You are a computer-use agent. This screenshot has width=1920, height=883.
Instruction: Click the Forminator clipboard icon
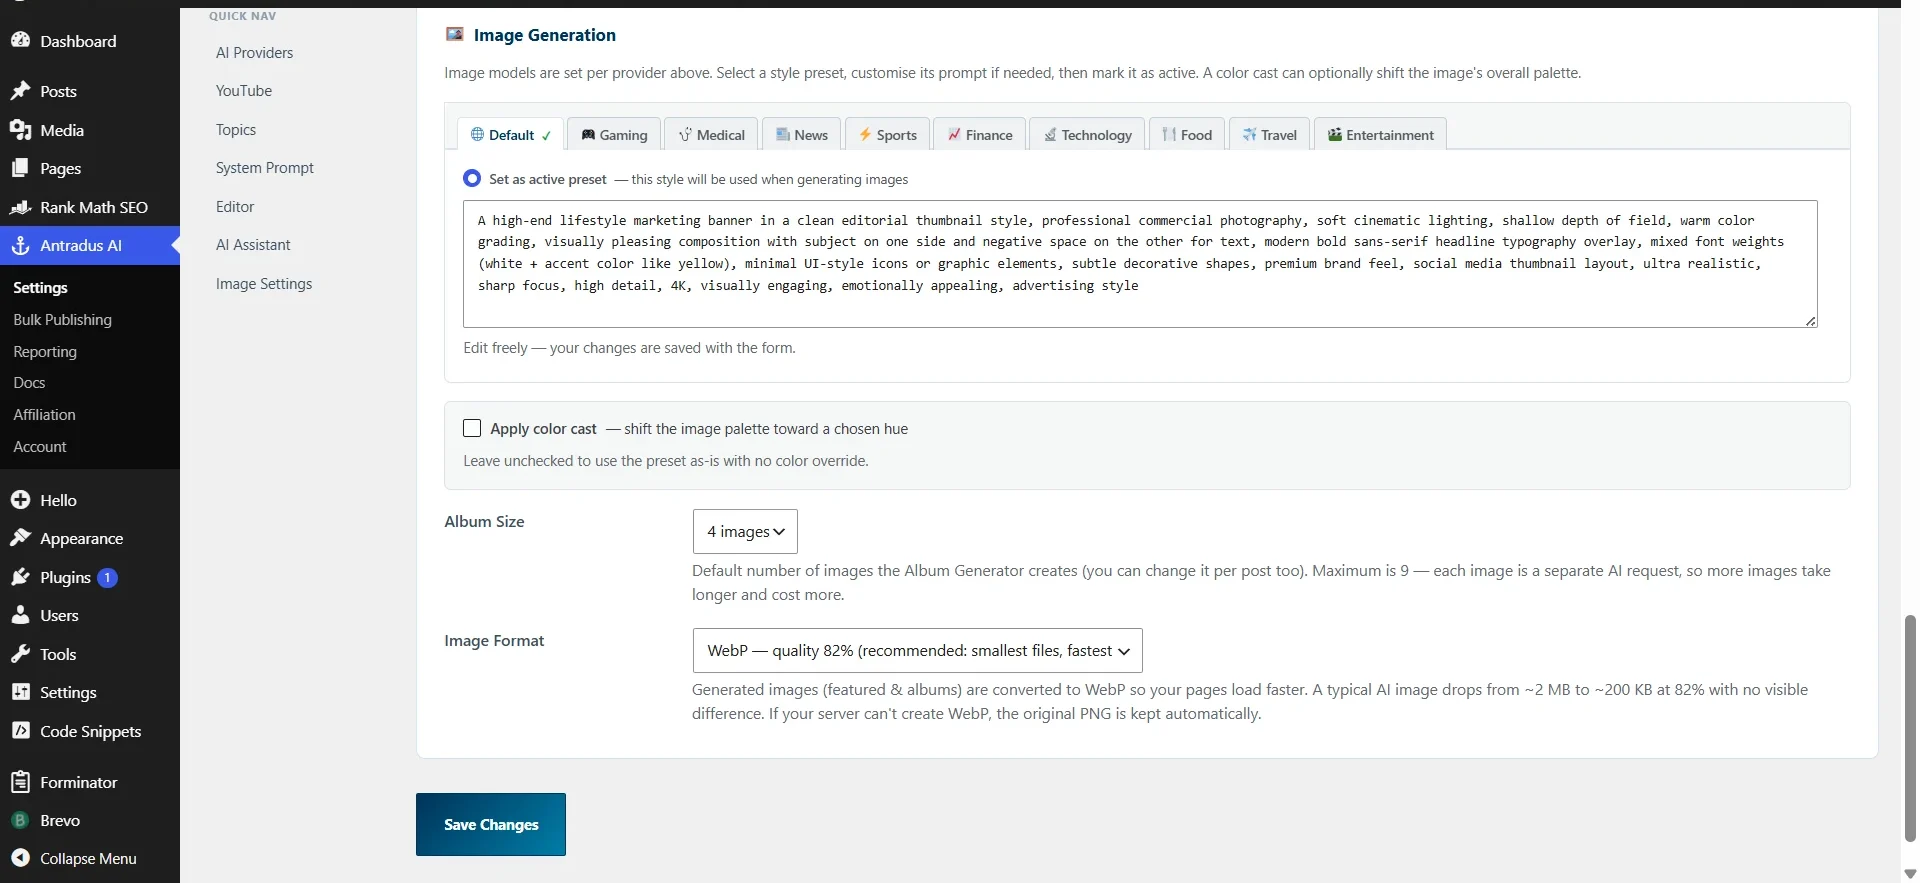[20, 782]
